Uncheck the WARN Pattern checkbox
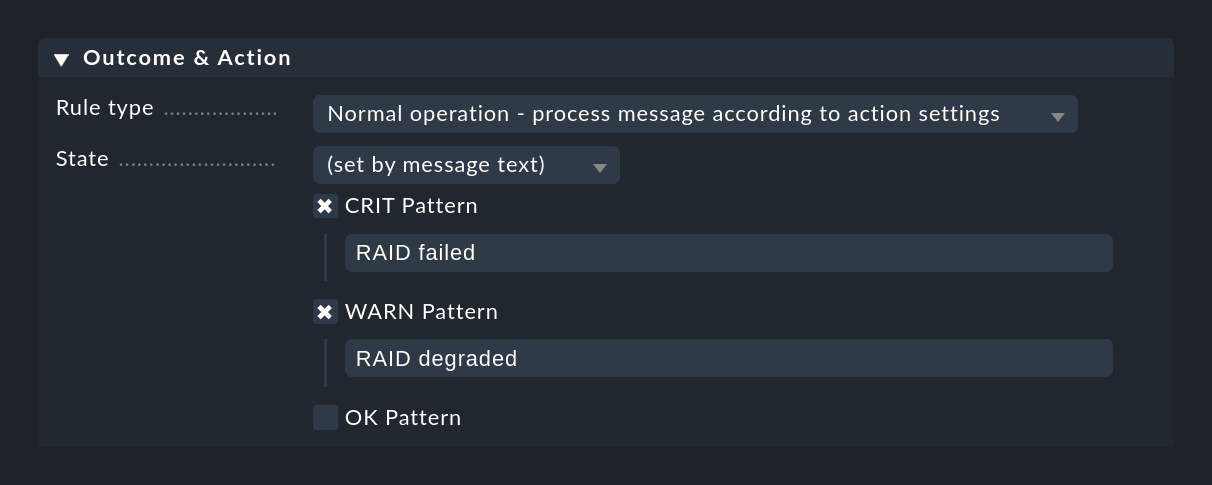This screenshot has height=485, width=1212. (325, 312)
